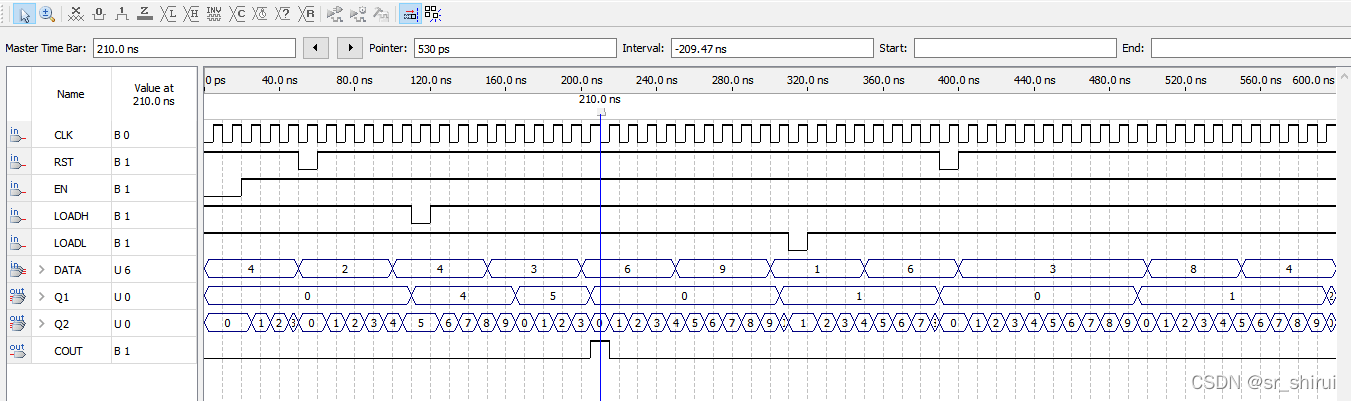Image resolution: width=1351 pixels, height=401 pixels.
Task: Apply Weak High H value
Action: 191,14
